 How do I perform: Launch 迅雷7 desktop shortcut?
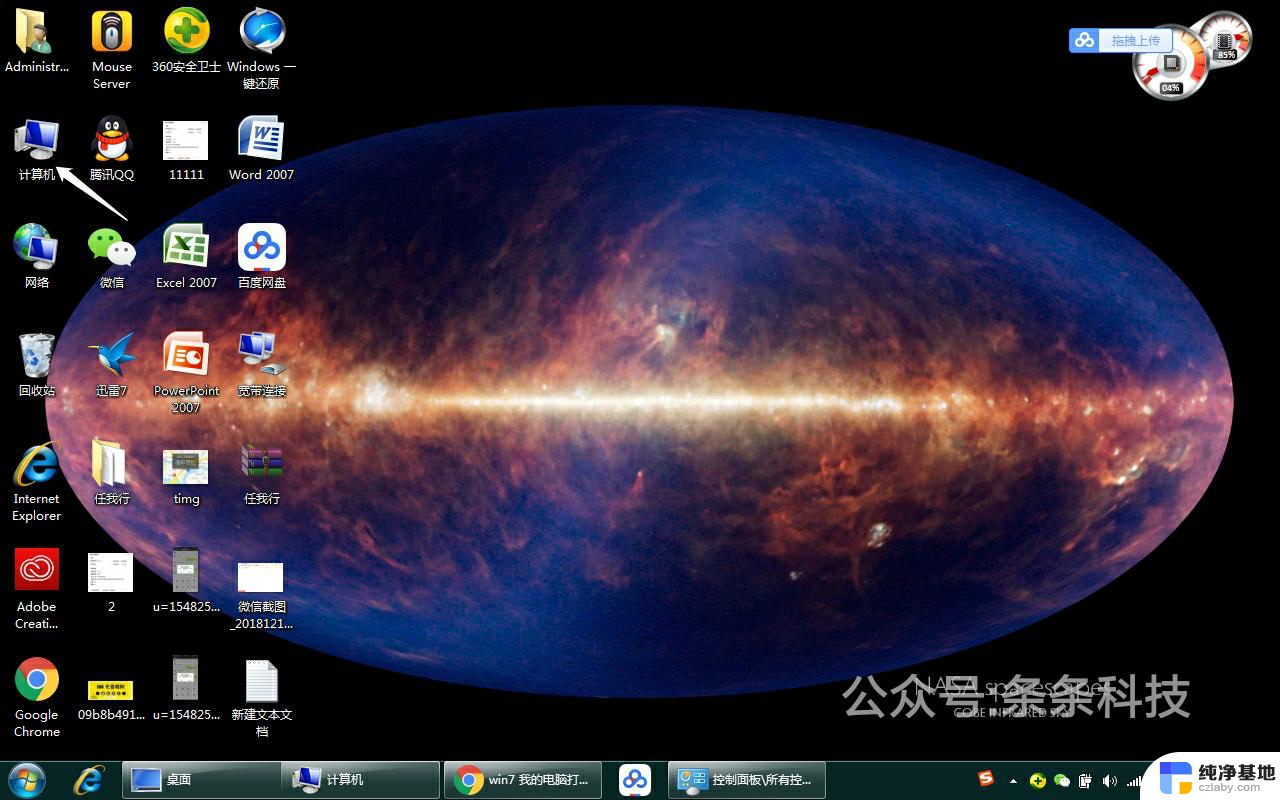pyautogui.click(x=112, y=366)
